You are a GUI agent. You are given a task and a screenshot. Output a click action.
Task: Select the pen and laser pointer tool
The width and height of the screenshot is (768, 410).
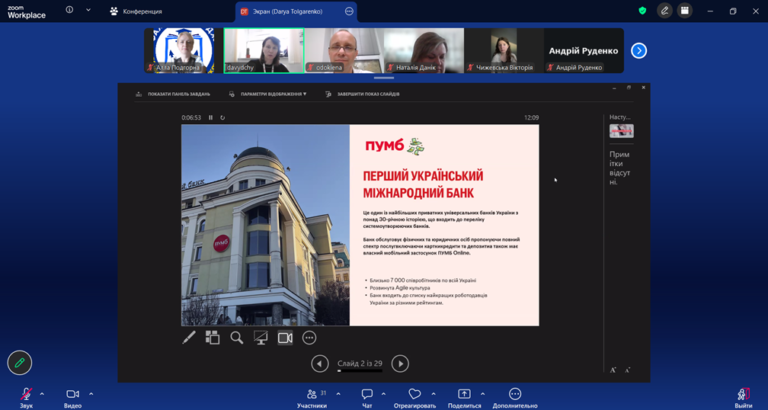coord(189,338)
